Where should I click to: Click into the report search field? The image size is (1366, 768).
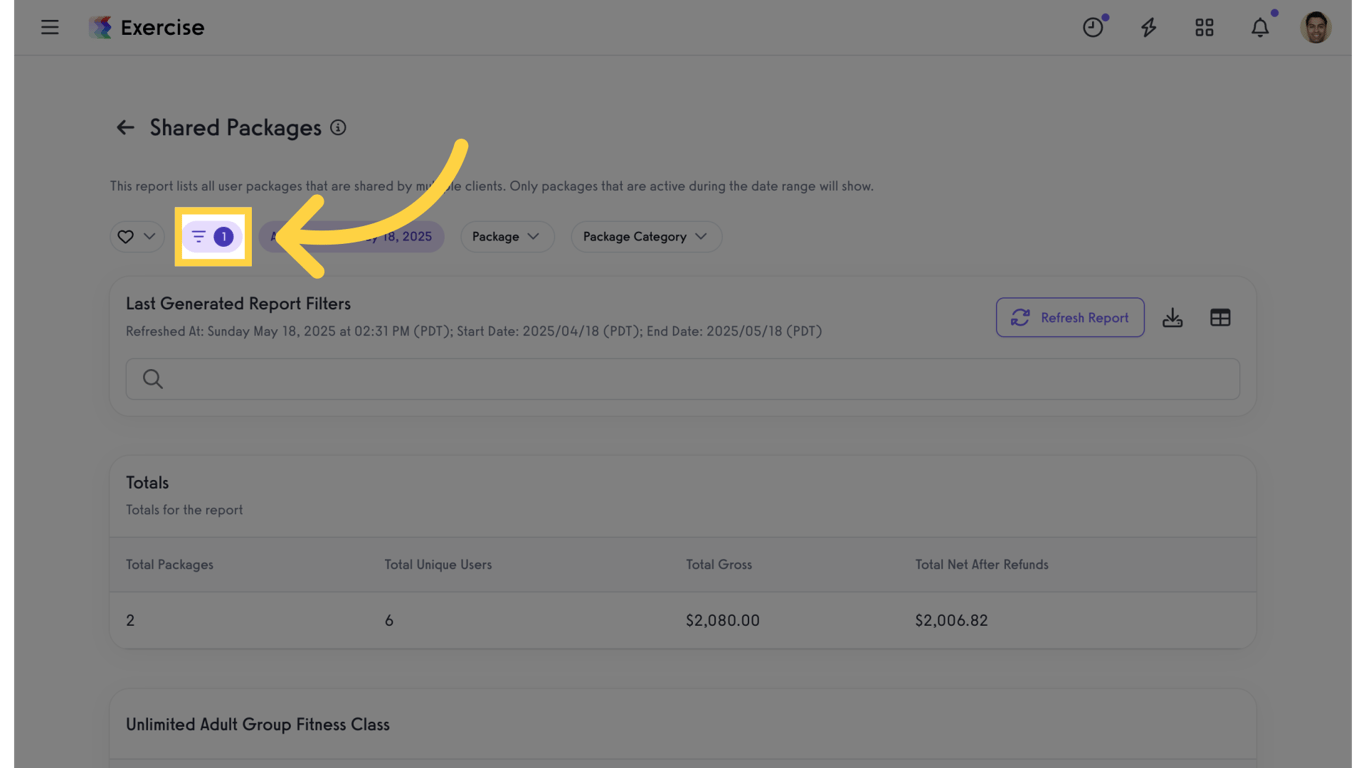coord(682,379)
